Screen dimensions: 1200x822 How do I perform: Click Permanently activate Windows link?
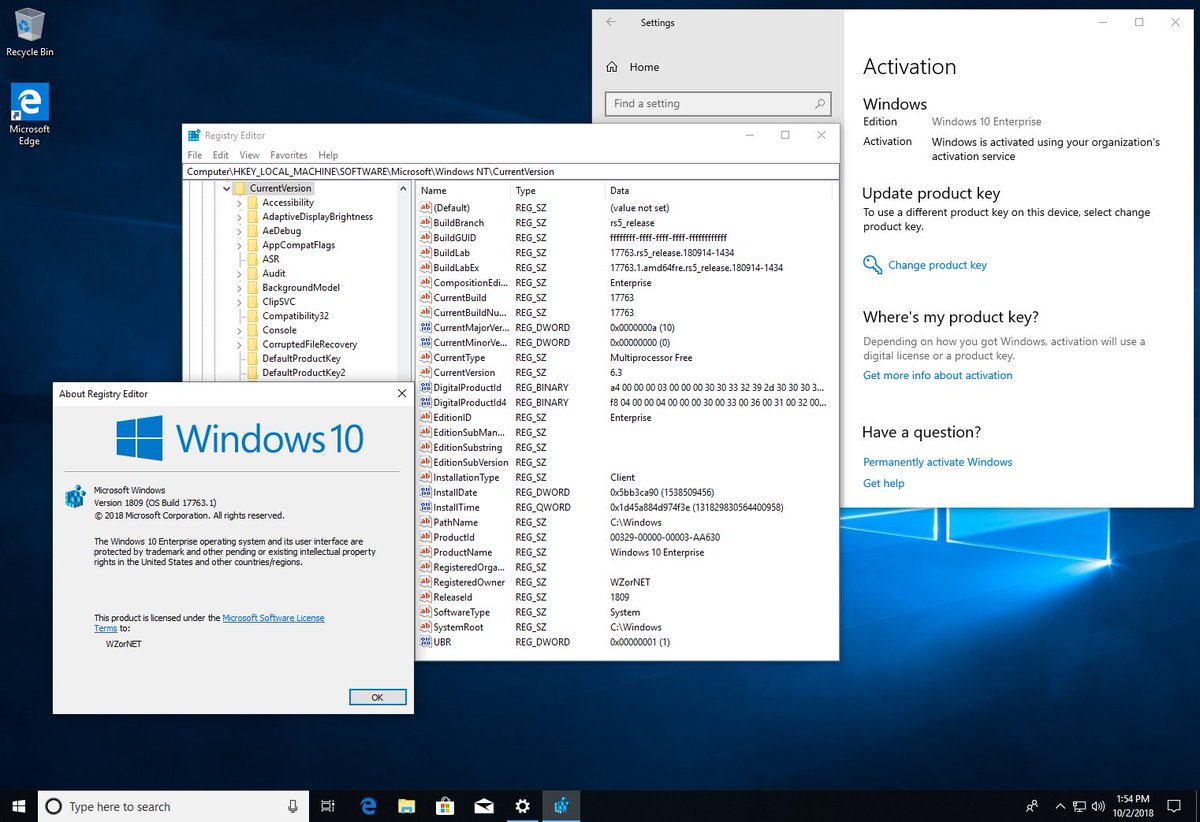[x=938, y=462]
